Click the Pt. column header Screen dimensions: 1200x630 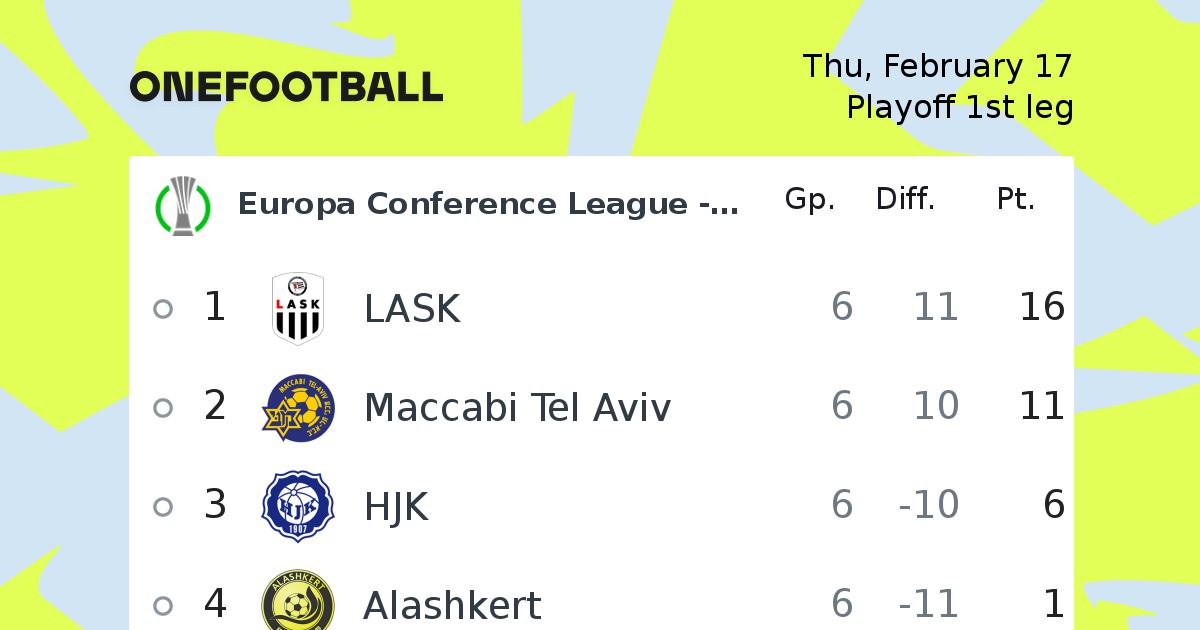coord(1016,200)
